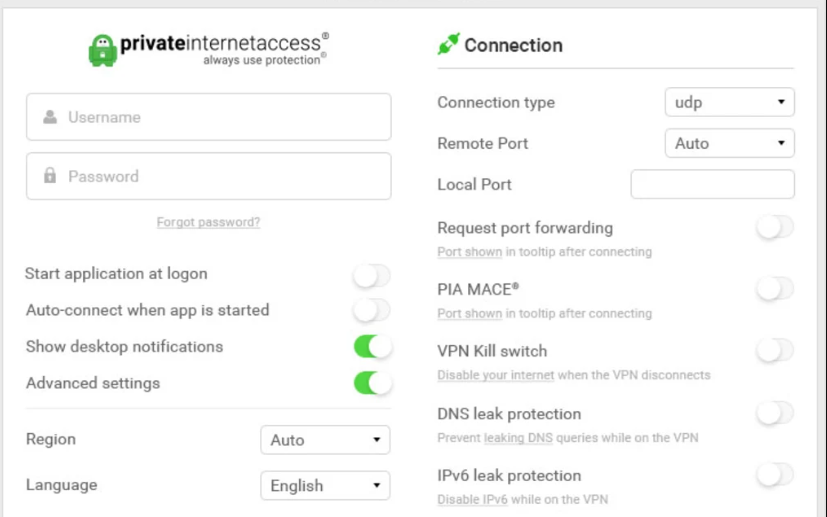This screenshot has height=517, width=827.
Task: Click the leaking DNS link
Action: [x=518, y=438]
